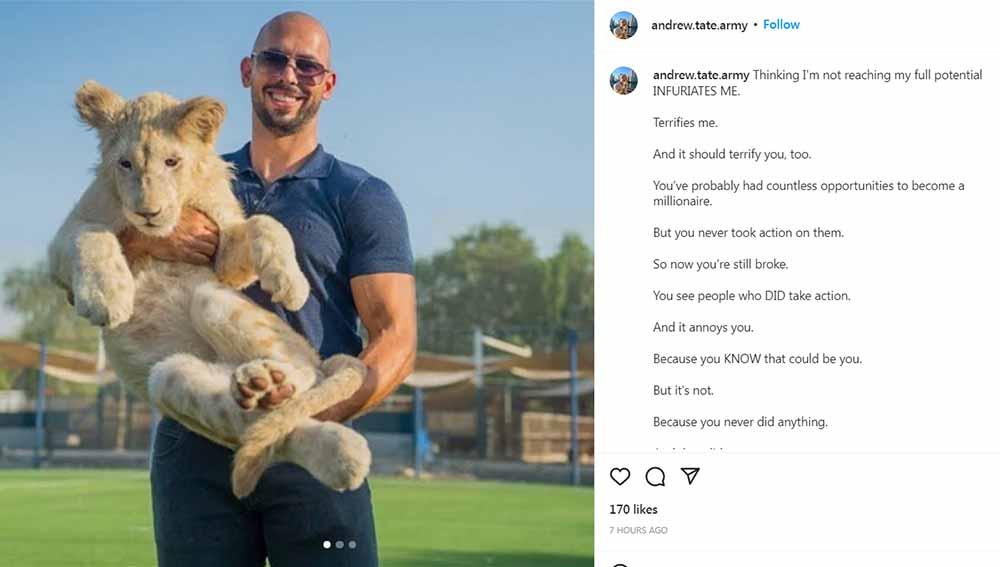Open the profile avatar in the post header

pyautogui.click(x=623, y=25)
